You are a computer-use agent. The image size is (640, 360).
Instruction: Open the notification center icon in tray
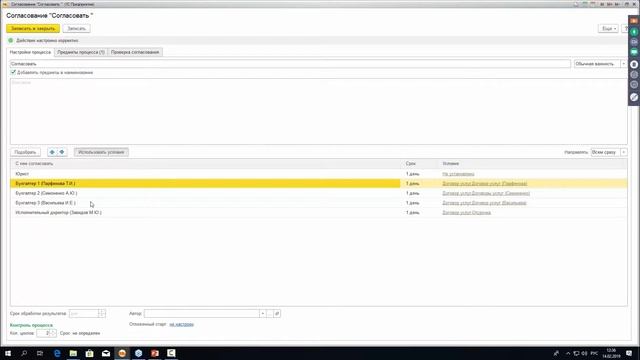coord(629,353)
